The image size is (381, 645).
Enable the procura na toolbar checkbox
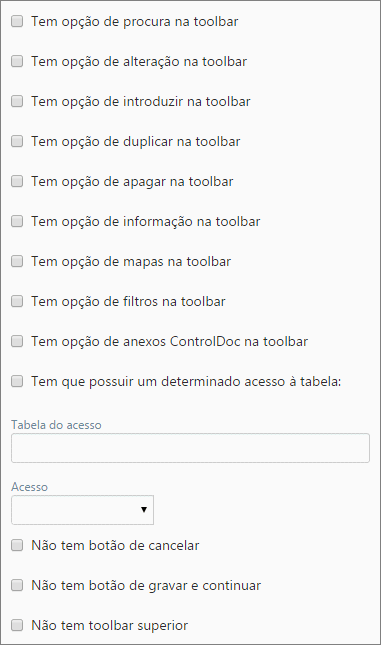[17, 21]
